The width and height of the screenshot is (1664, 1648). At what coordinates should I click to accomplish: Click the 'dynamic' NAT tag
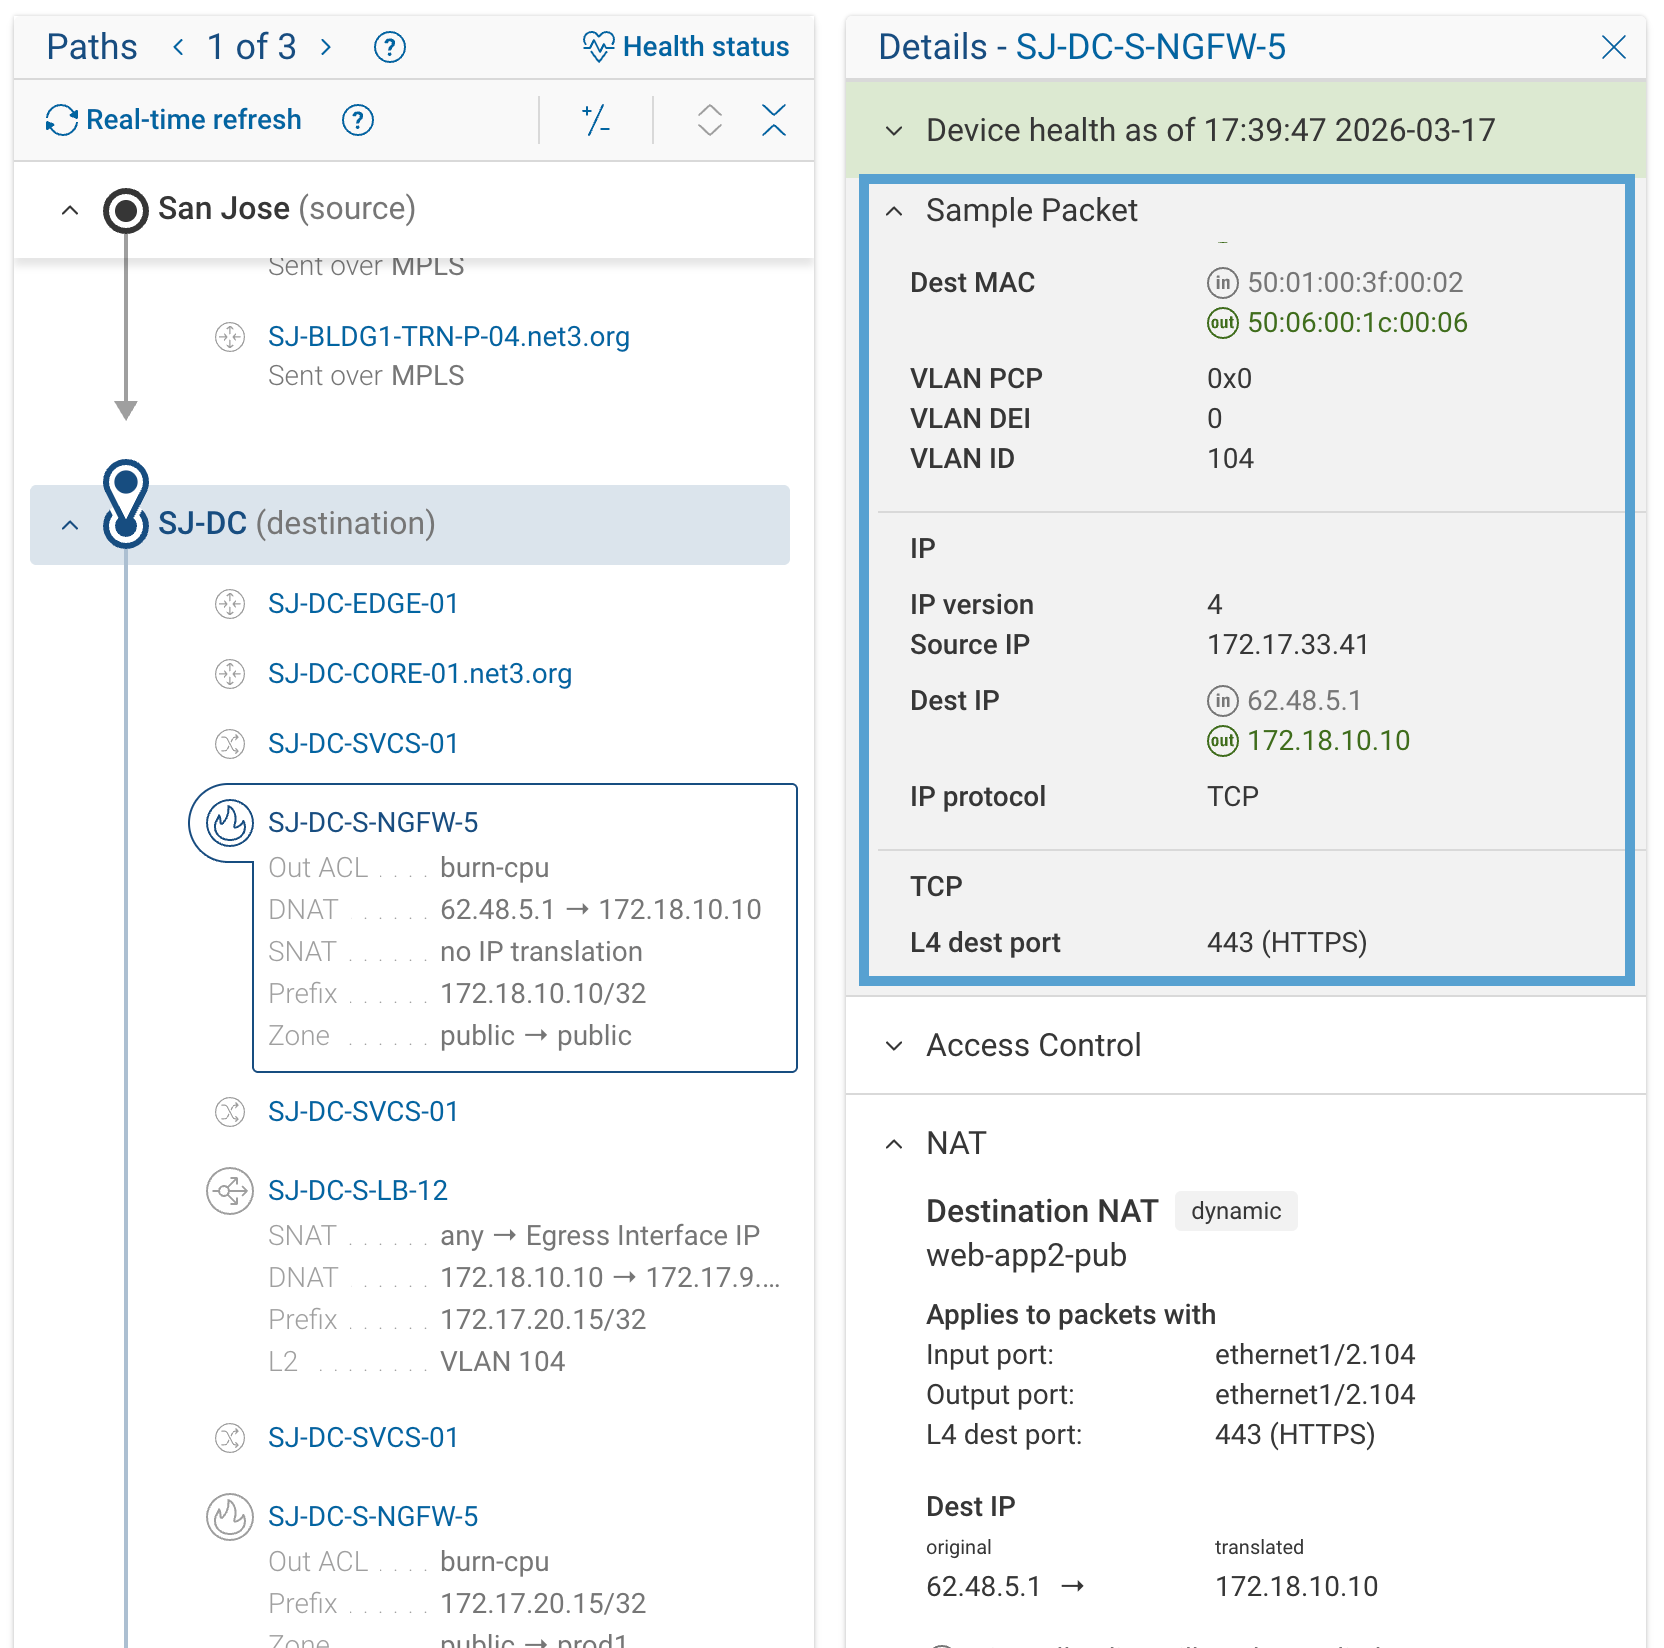(1236, 1211)
